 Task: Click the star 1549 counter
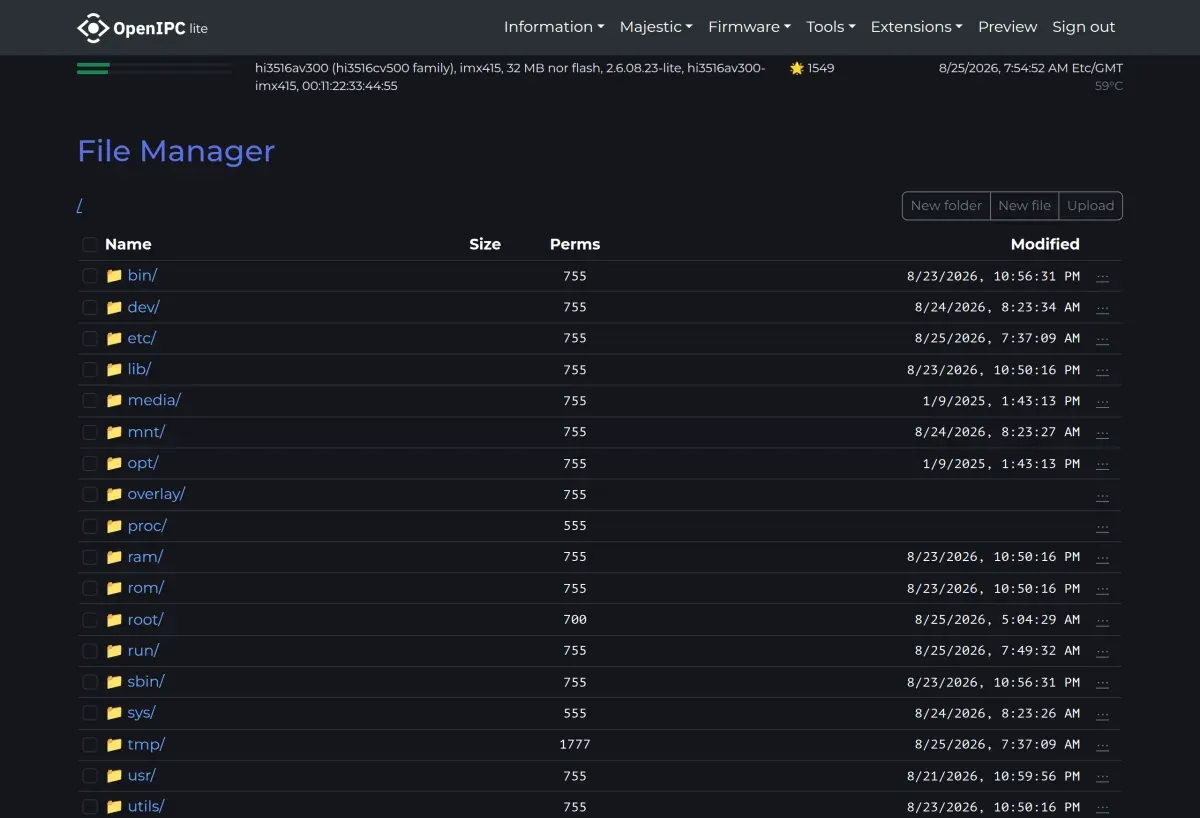(812, 68)
